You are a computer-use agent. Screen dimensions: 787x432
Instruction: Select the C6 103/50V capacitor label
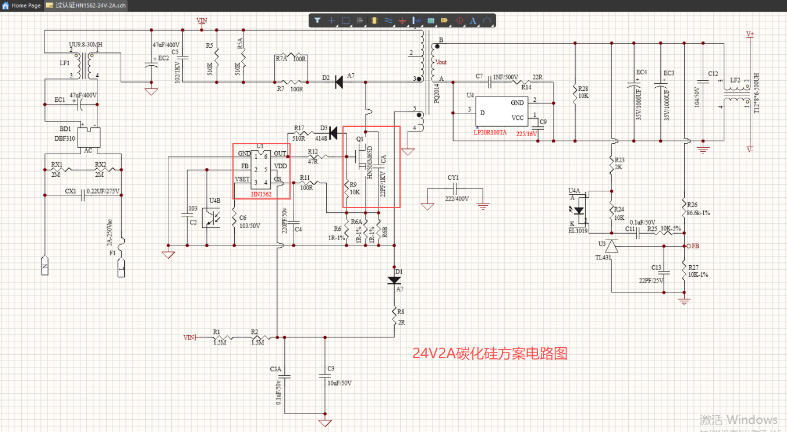(x=249, y=222)
